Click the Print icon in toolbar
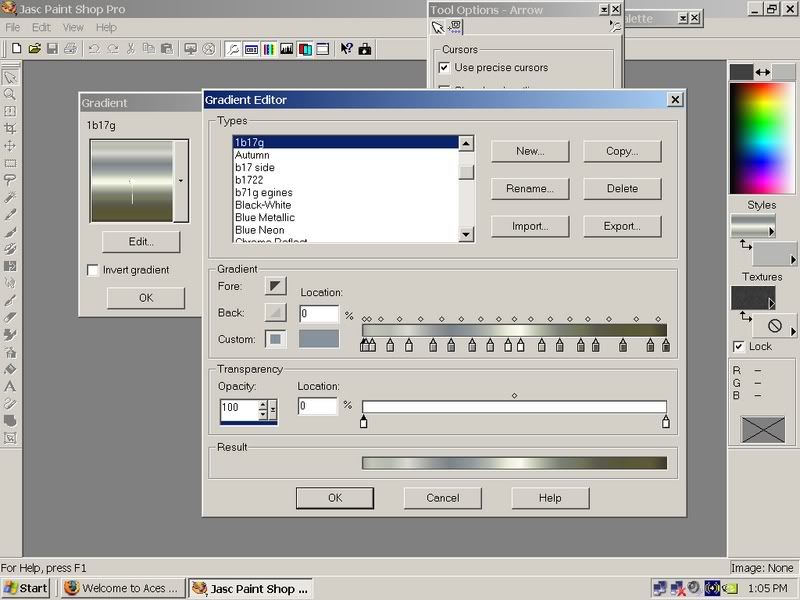 [x=70, y=48]
